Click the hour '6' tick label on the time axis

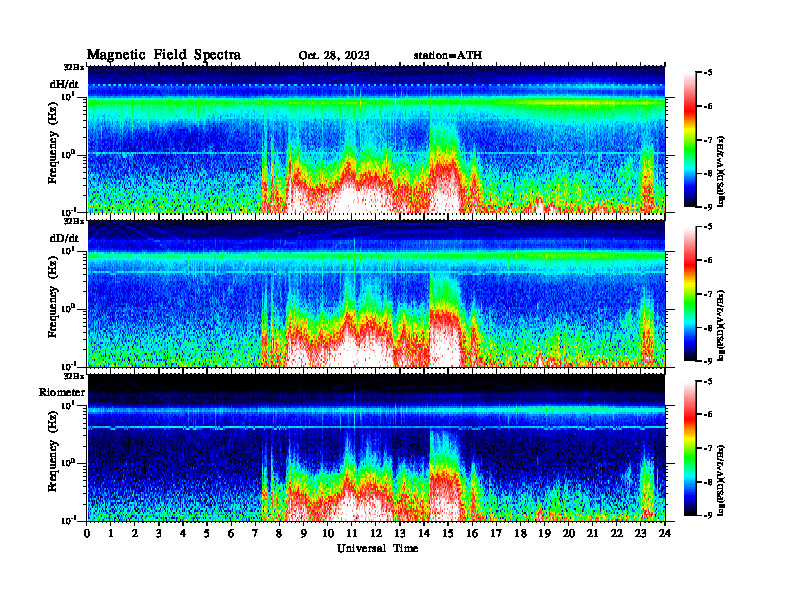(x=231, y=534)
